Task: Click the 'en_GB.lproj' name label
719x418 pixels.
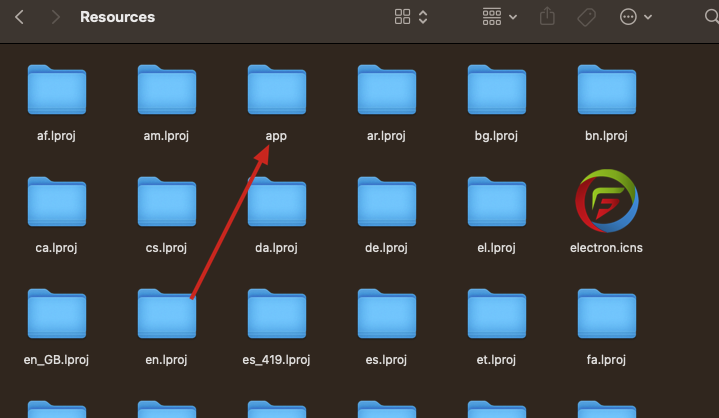Action: 56,360
